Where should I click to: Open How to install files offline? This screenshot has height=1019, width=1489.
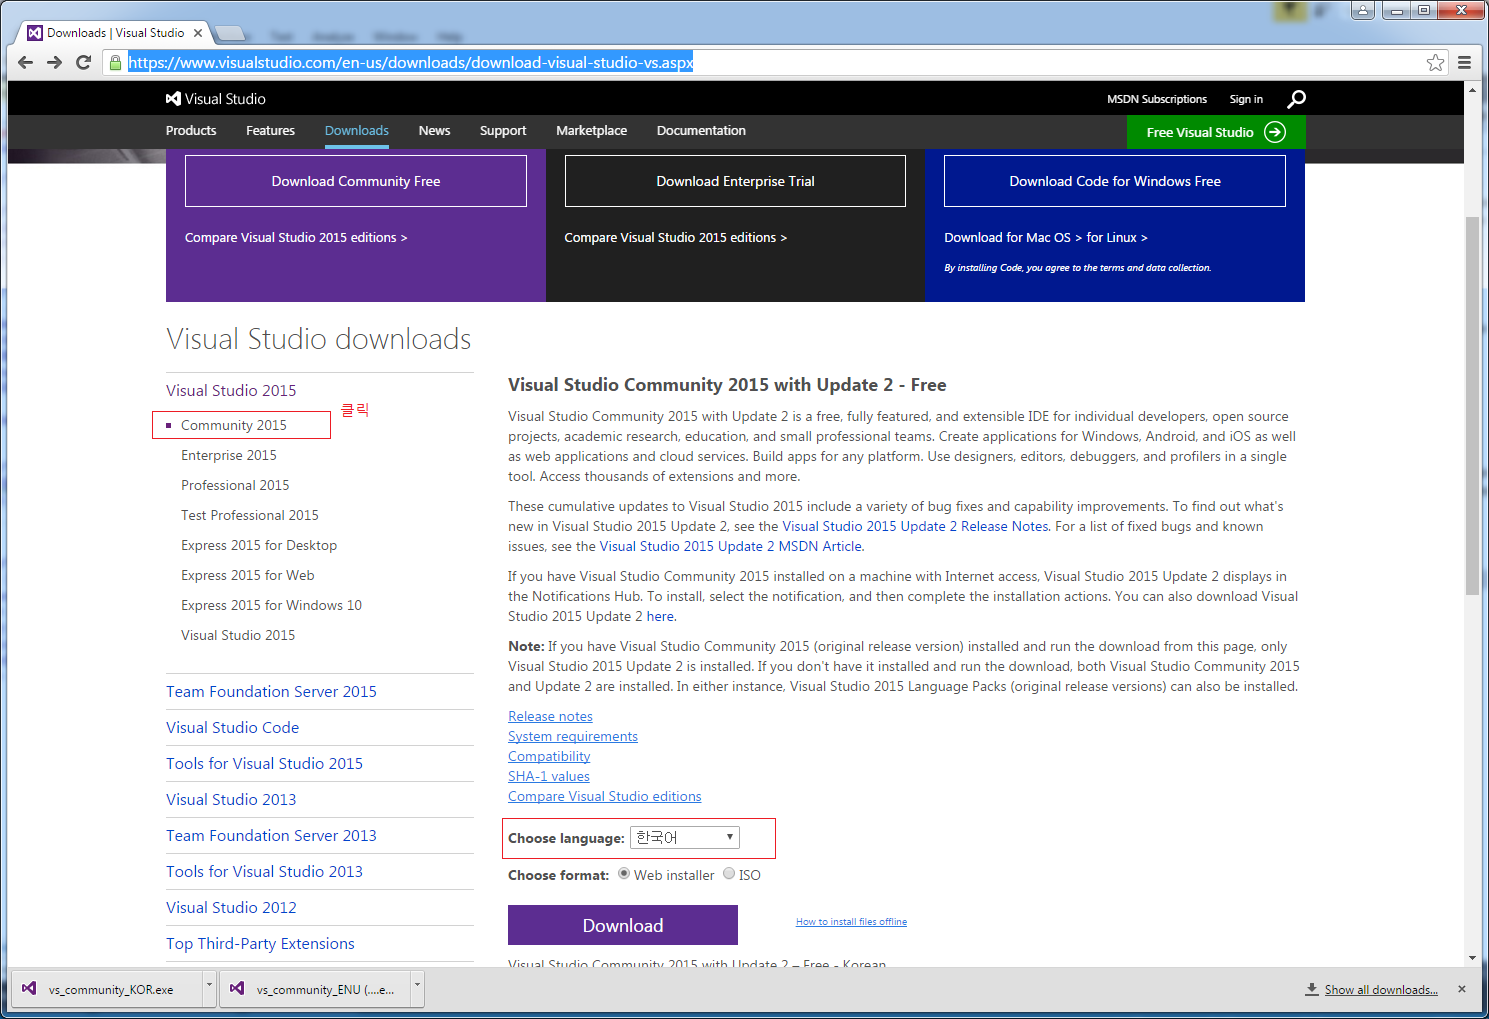click(x=851, y=922)
